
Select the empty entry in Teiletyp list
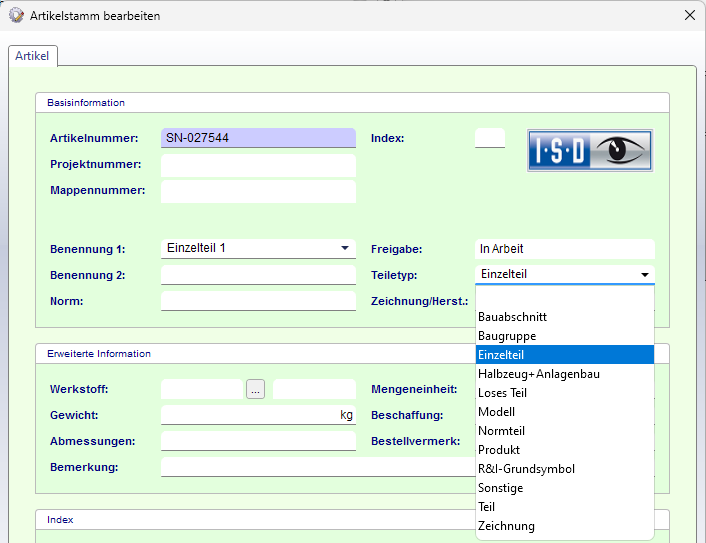(564, 298)
